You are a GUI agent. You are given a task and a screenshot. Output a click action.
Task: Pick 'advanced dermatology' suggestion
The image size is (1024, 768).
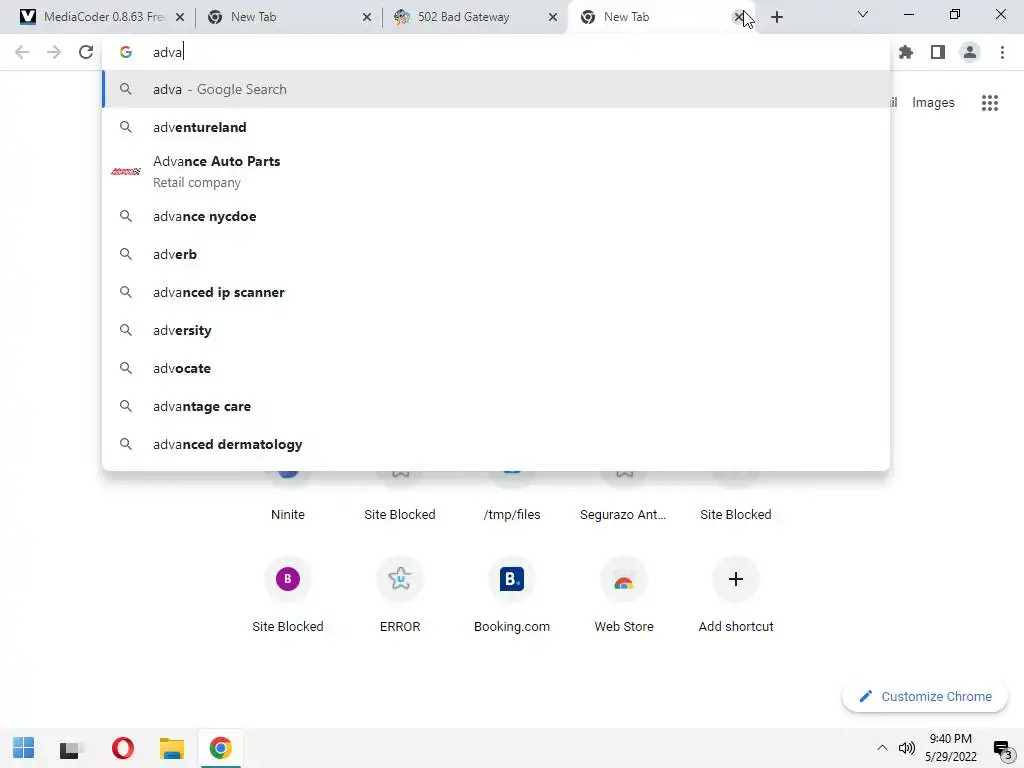(x=496, y=444)
